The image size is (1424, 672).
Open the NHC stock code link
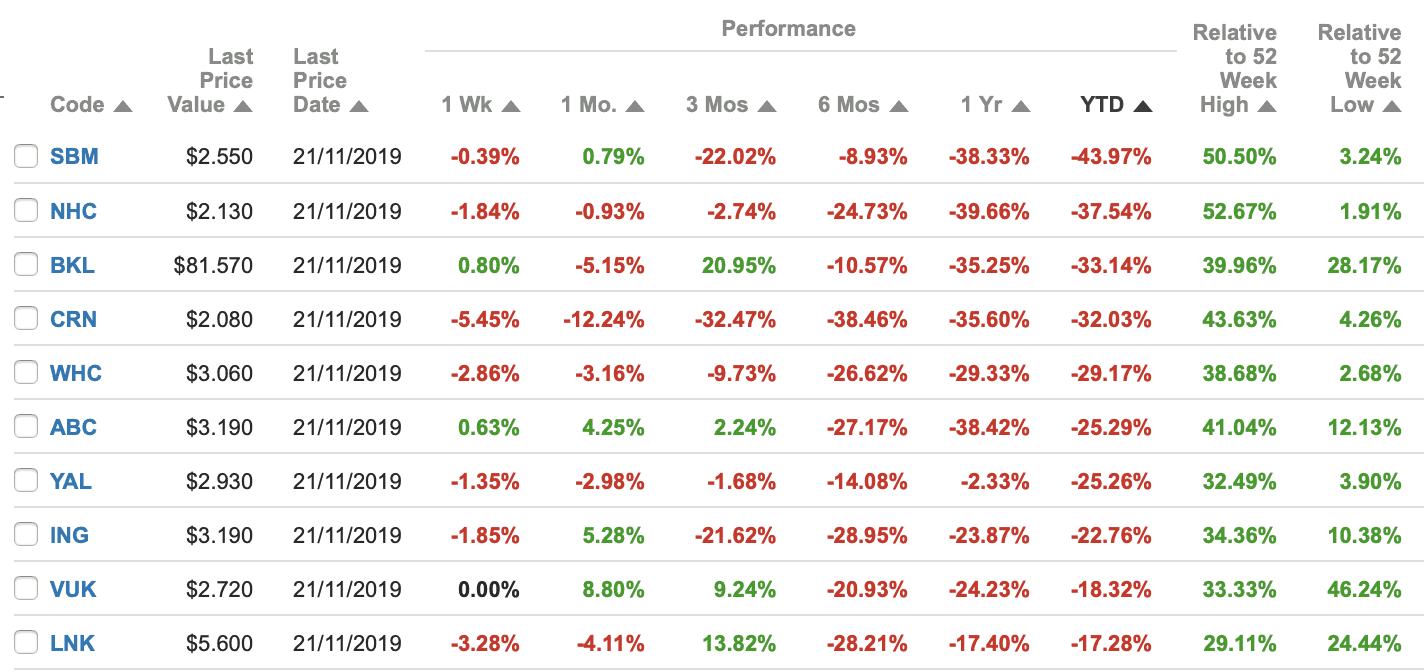73,211
